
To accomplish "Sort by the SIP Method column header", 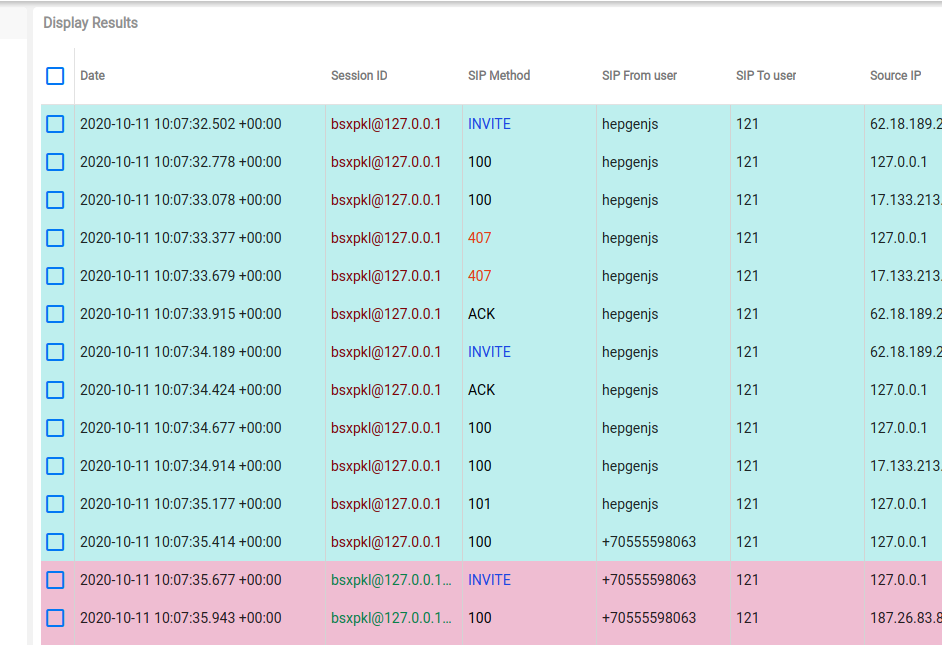I will click(498, 76).
